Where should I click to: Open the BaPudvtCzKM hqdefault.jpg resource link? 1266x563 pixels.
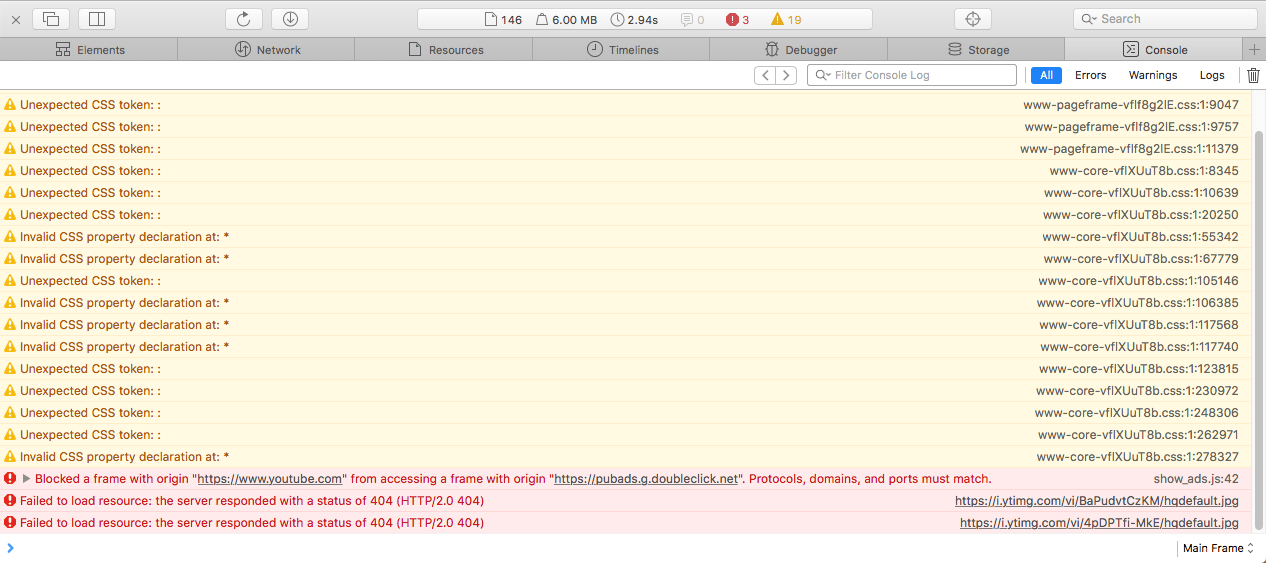tap(1097, 501)
